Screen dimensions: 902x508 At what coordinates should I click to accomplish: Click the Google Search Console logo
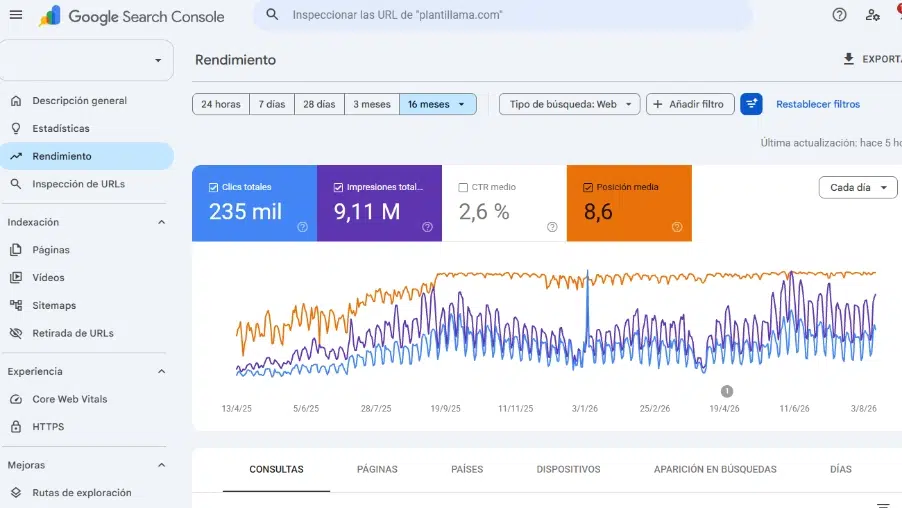pyautogui.click(x=132, y=16)
